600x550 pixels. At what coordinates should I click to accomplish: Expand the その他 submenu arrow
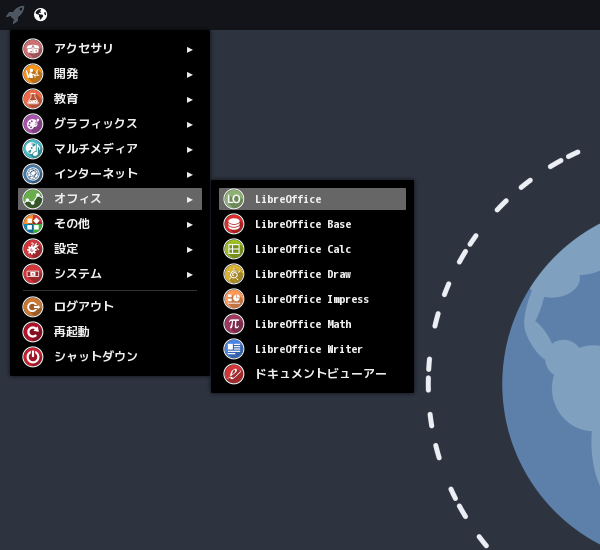pos(189,225)
